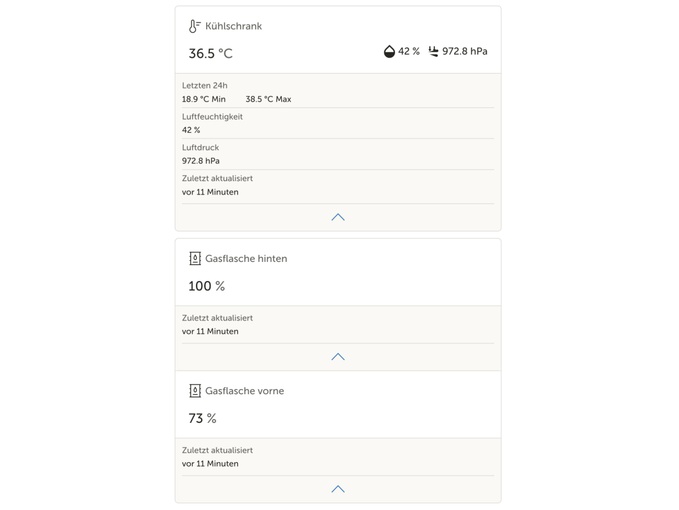Click the Gasflasche hinten gas bottle icon
679x510 pixels.
pos(195,258)
